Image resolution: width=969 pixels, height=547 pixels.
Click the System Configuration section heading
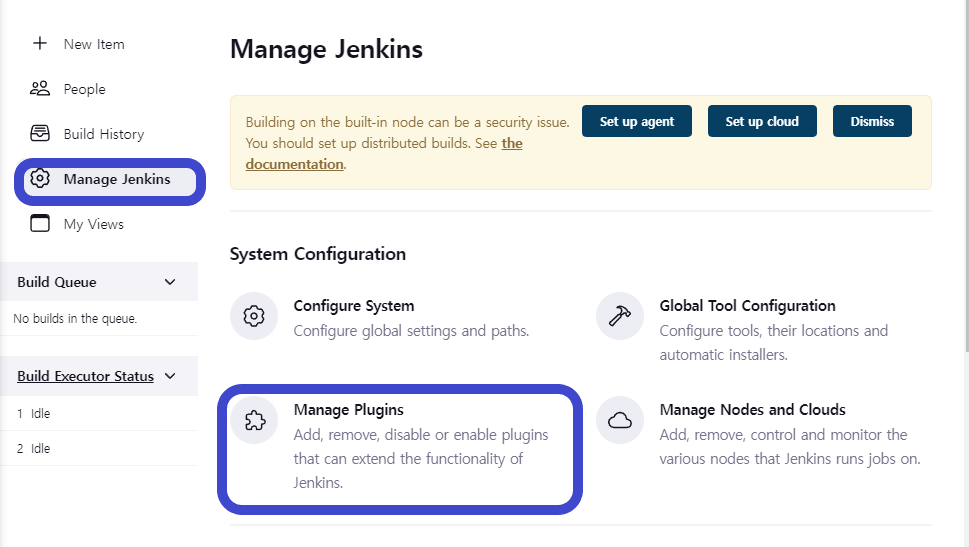tap(318, 254)
